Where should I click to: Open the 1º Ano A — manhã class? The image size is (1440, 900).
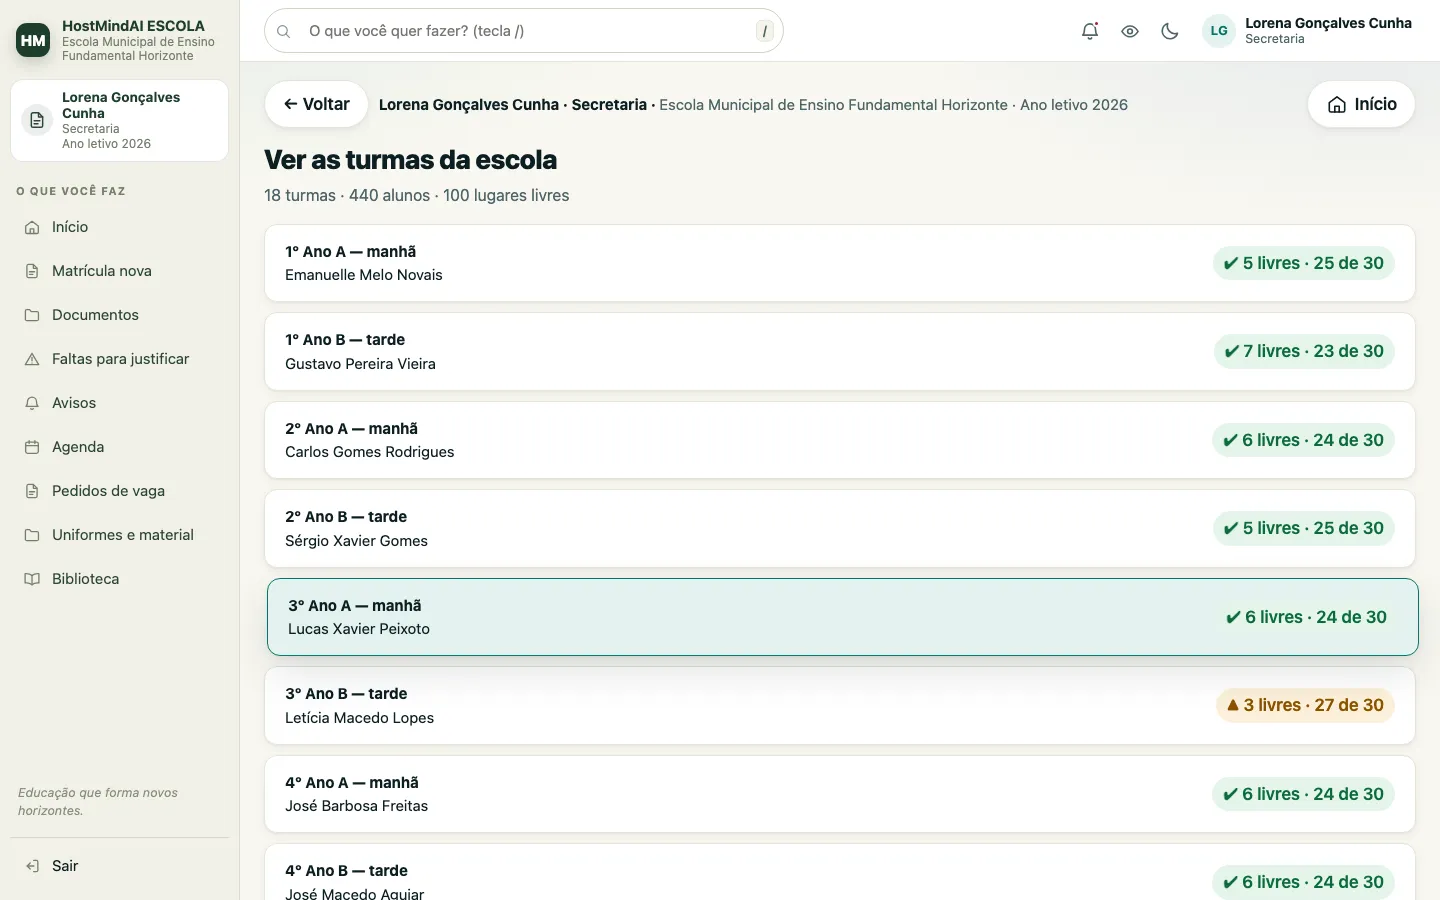pos(840,263)
